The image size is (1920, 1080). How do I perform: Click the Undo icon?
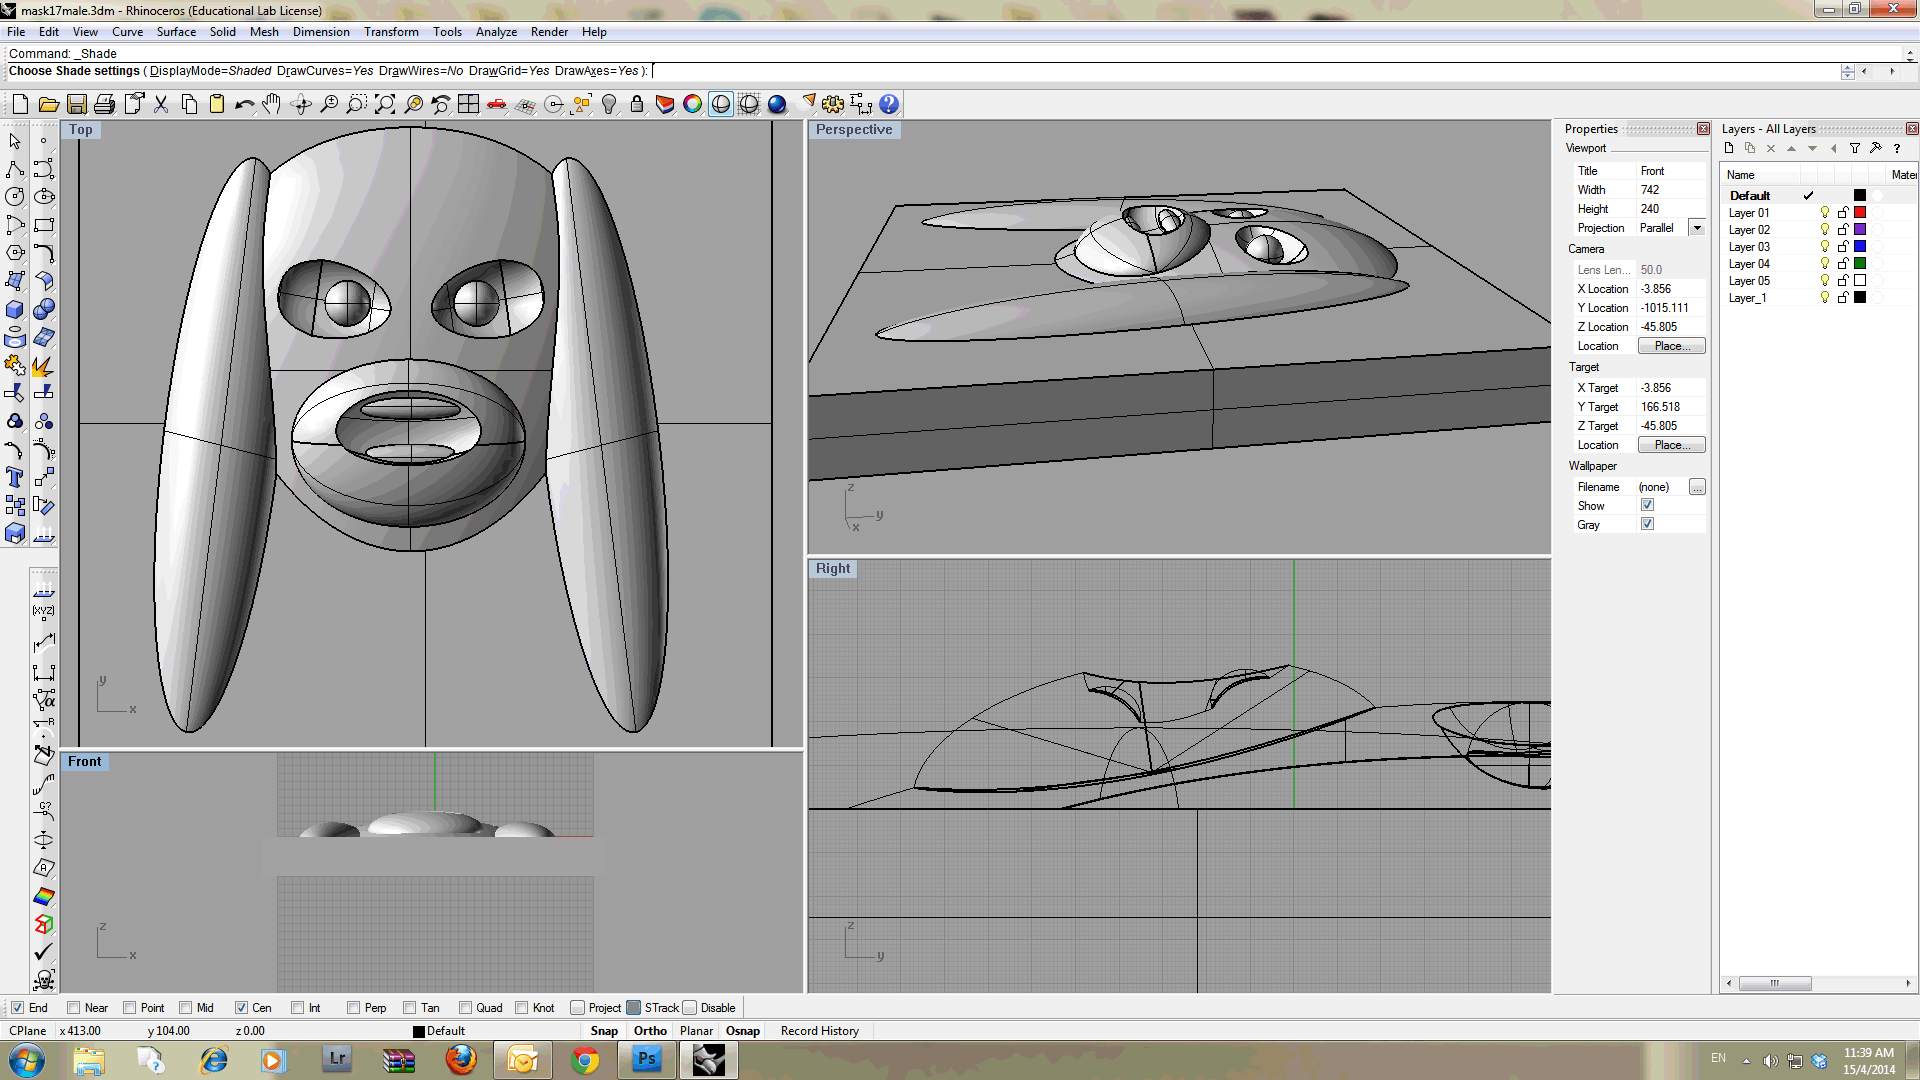(x=244, y=103)
